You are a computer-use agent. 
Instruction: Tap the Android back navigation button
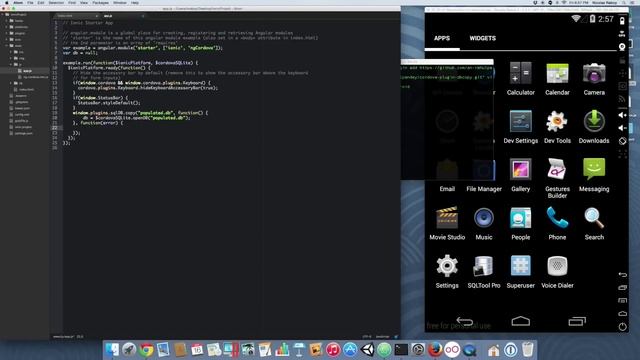464,321
